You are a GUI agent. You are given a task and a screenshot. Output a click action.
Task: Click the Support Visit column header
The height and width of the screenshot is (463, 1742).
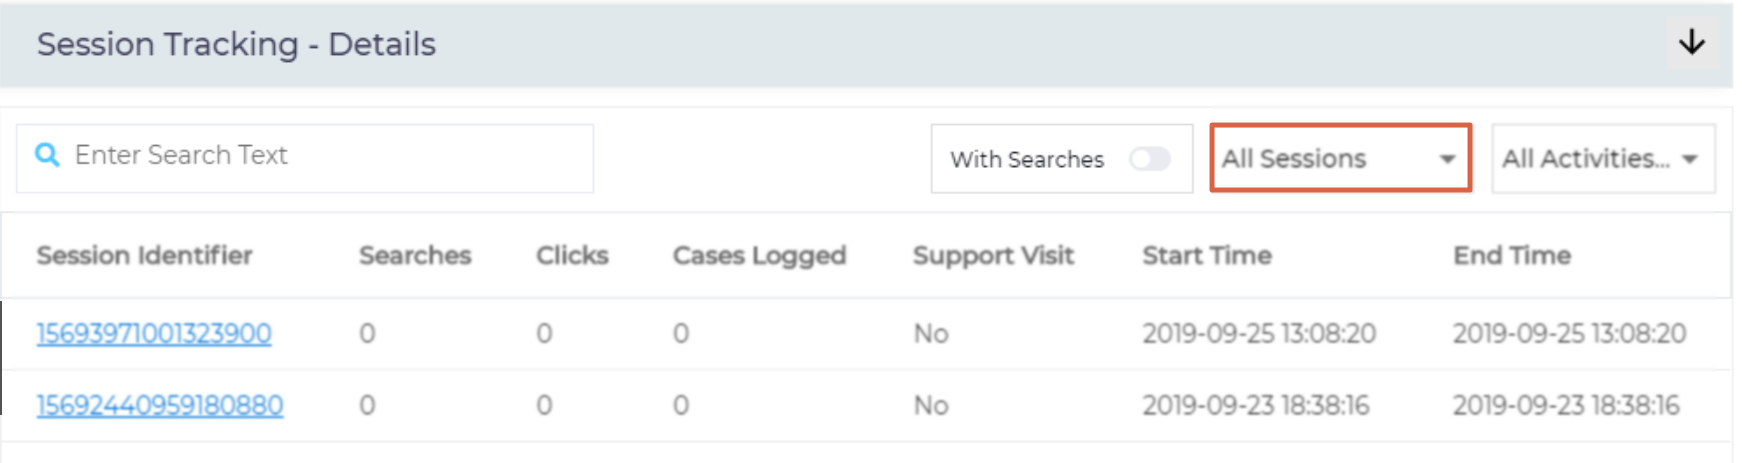tap(993, 255)
